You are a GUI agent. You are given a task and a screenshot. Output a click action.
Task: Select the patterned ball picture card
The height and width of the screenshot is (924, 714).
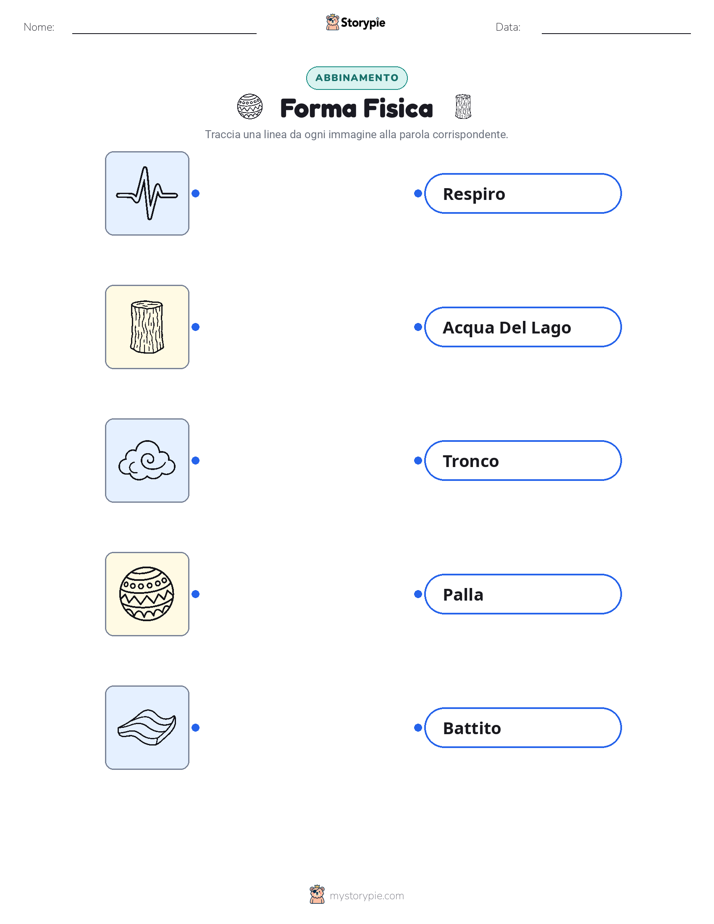[147, 594]
